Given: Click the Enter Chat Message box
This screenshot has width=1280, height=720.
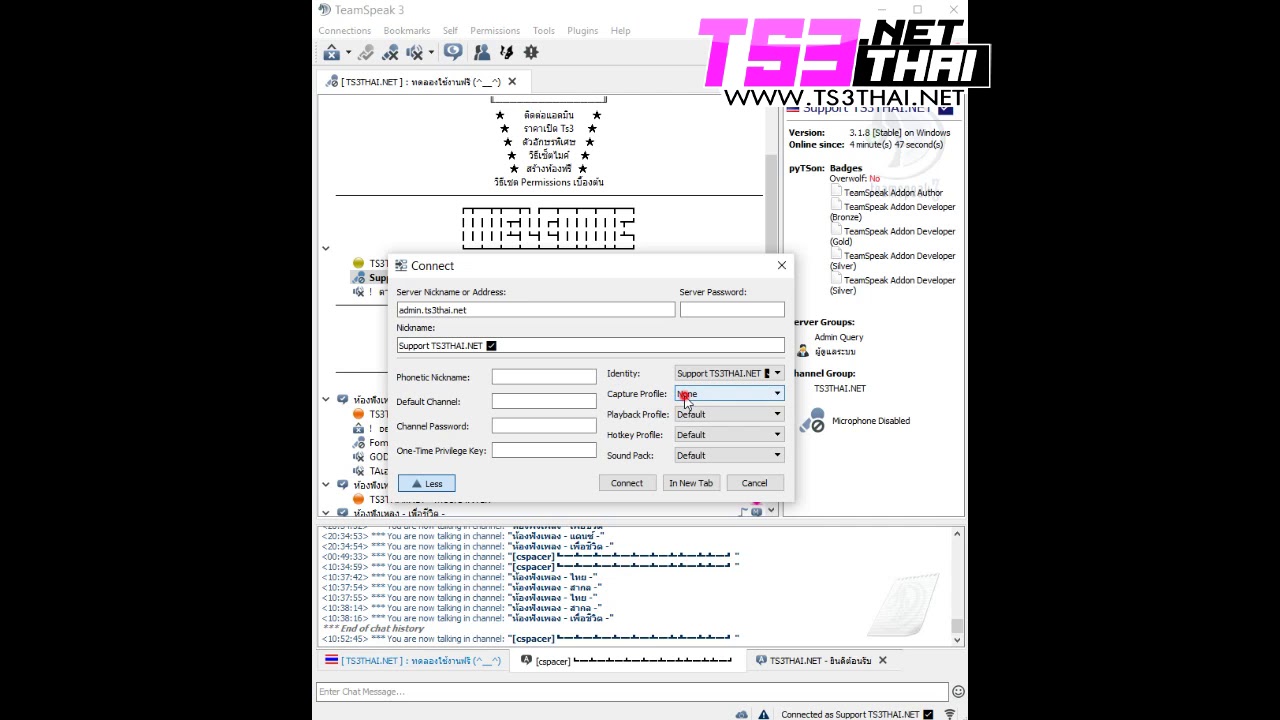Looking at the screenshot, I should pos(632,691).
